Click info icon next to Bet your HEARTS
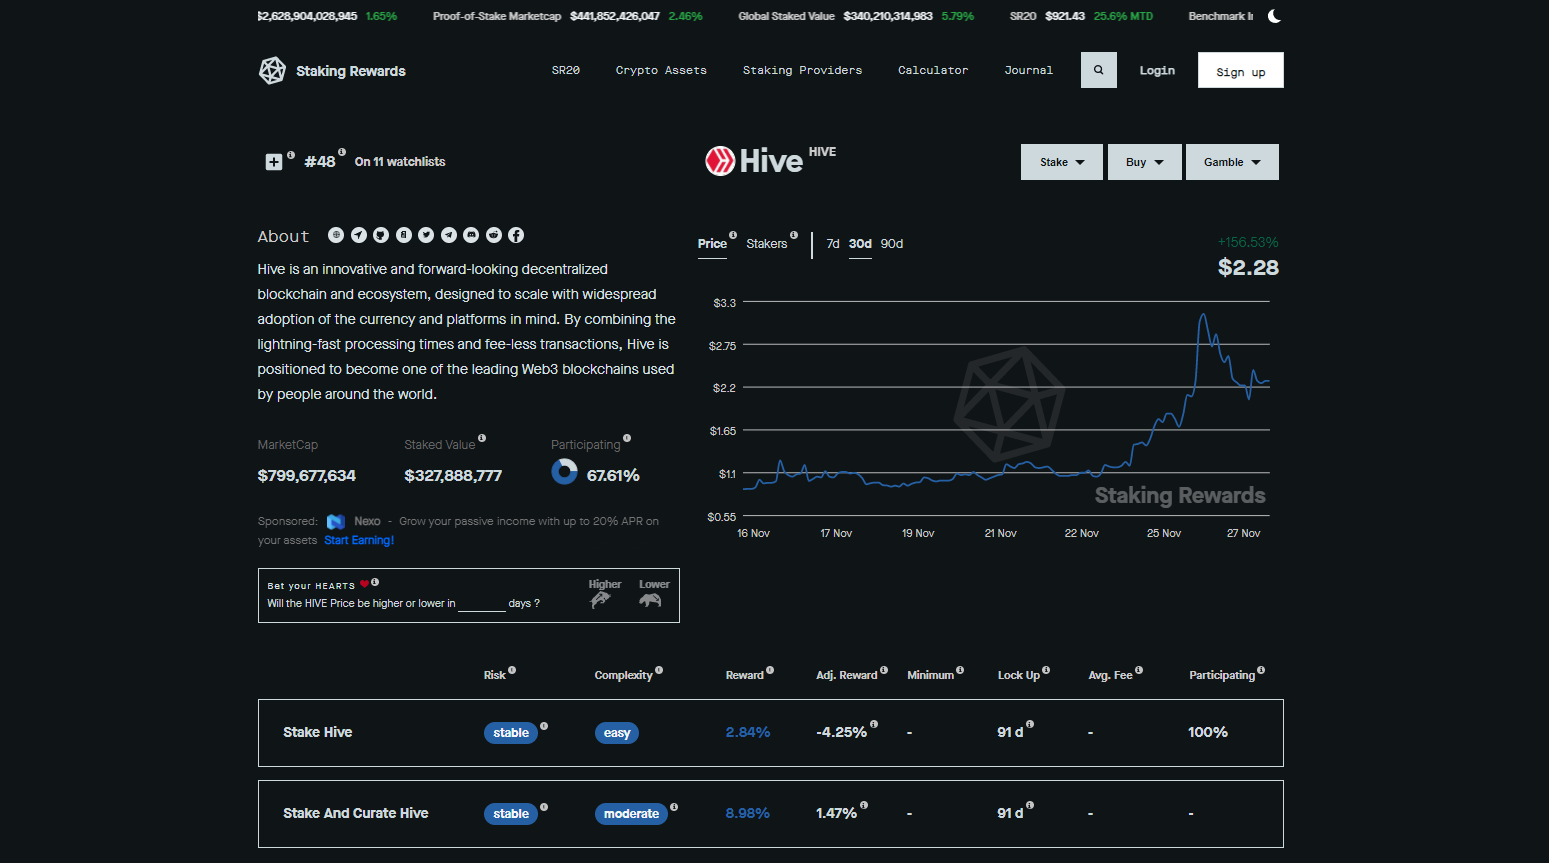Image resolution: width=1549 pixels, height=863 pixels. [x=375, y=582]
